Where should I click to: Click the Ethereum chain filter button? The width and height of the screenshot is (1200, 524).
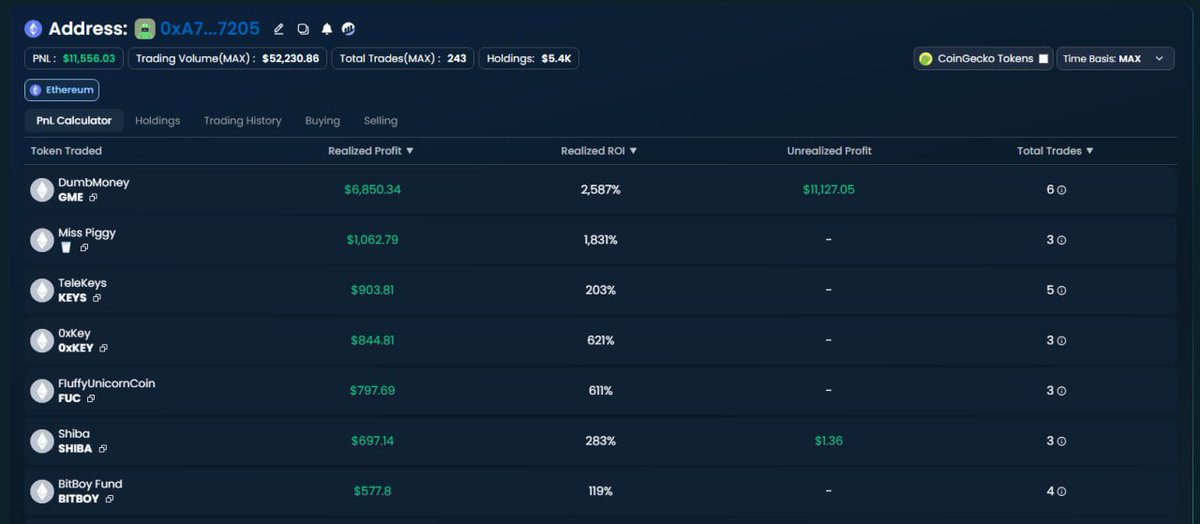point(62,90)
